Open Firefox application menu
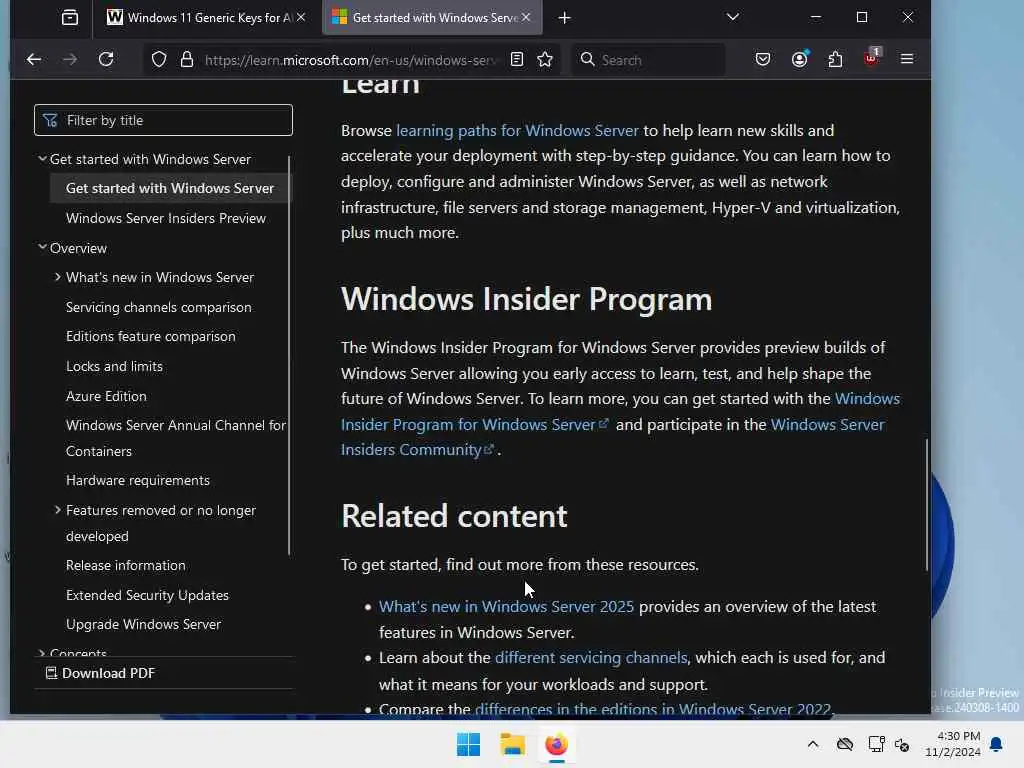This screenshot has width=1024, height=768. pos(906,59)
